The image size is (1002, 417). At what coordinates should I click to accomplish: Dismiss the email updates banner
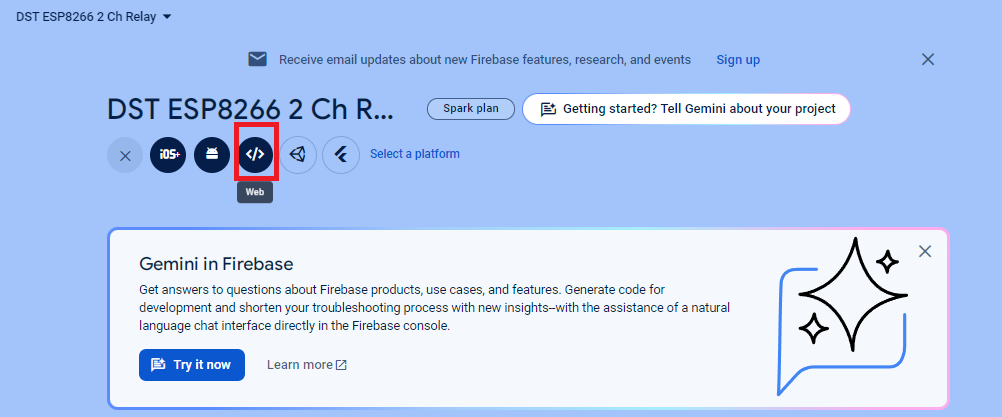(928, 59)
